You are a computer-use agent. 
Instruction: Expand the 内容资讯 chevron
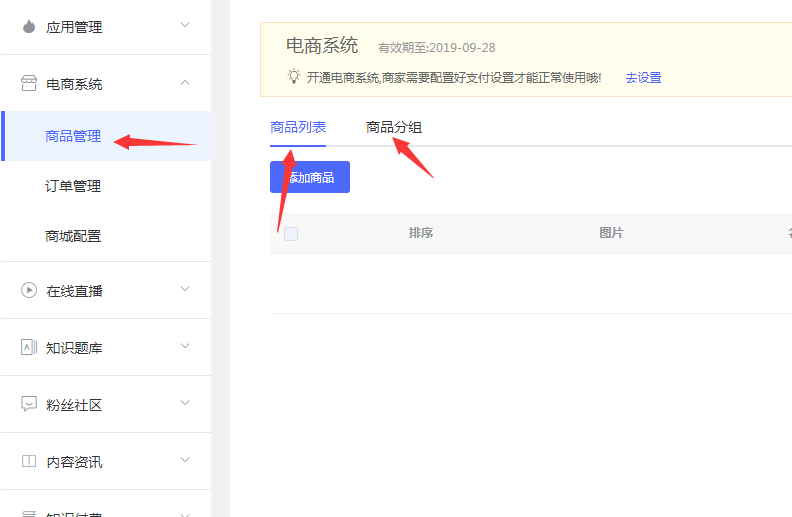coord(185,460)
